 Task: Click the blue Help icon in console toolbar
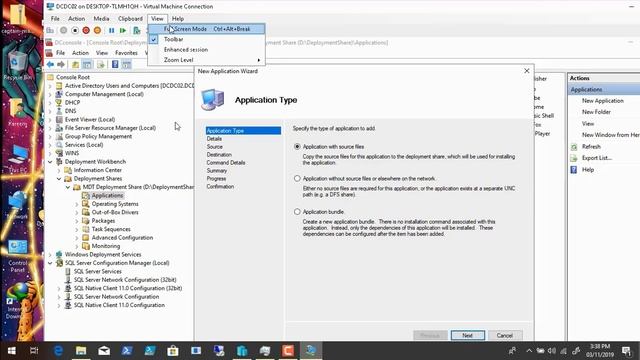tap(115, 64)
